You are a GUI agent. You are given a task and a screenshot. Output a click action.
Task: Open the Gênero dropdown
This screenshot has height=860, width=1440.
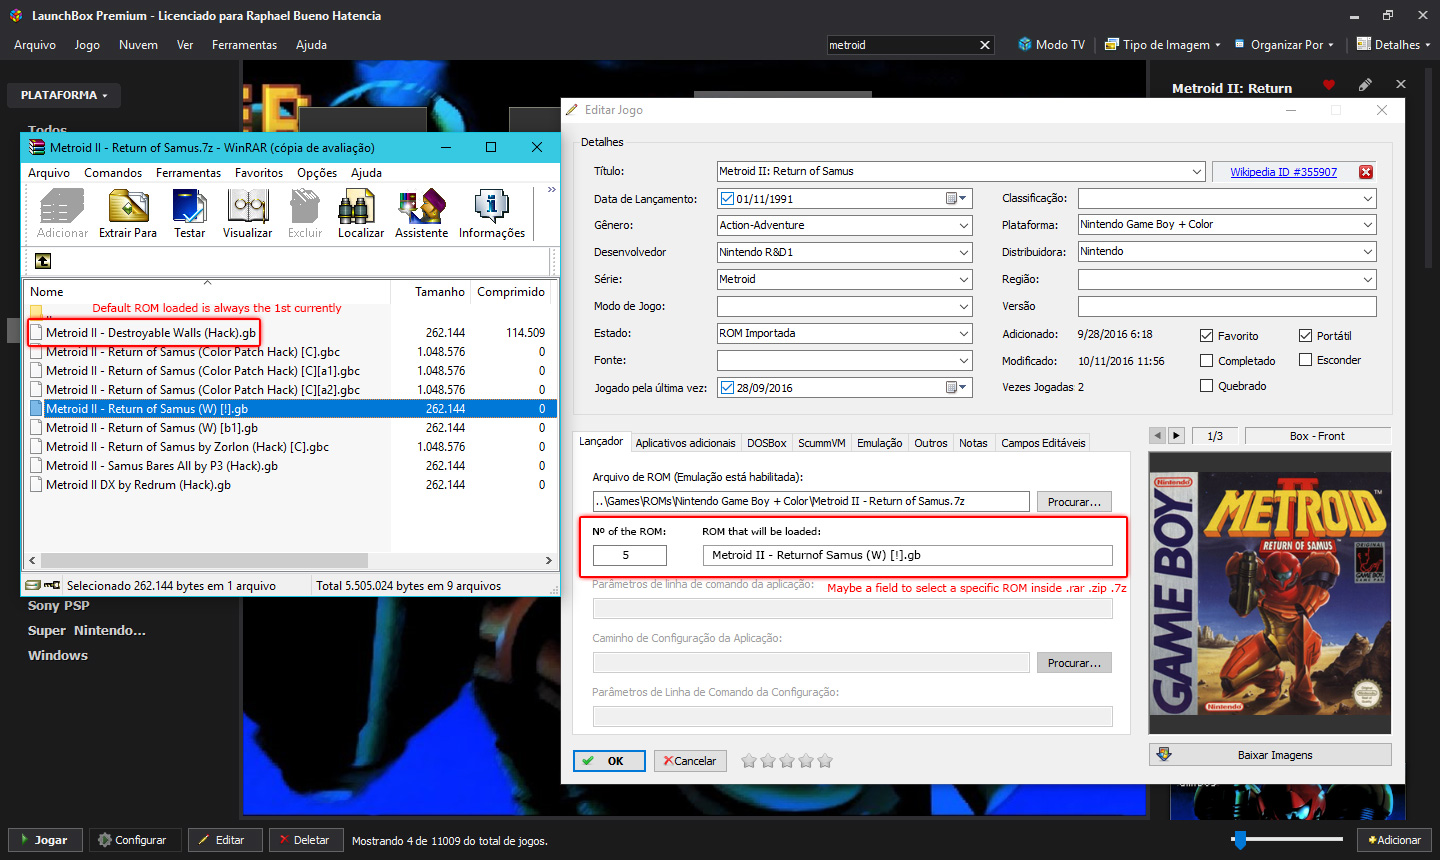point(964,226)
